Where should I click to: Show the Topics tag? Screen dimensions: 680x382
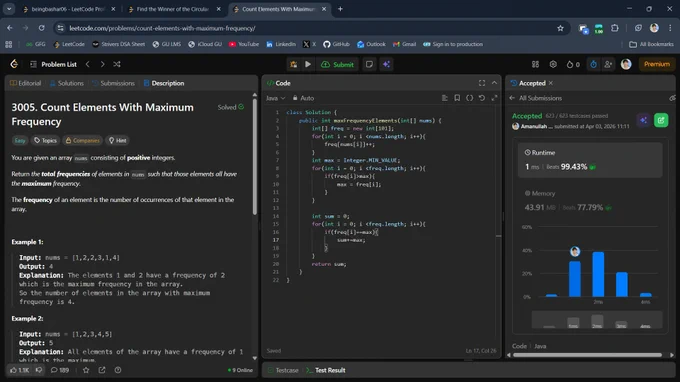(45, 140)
